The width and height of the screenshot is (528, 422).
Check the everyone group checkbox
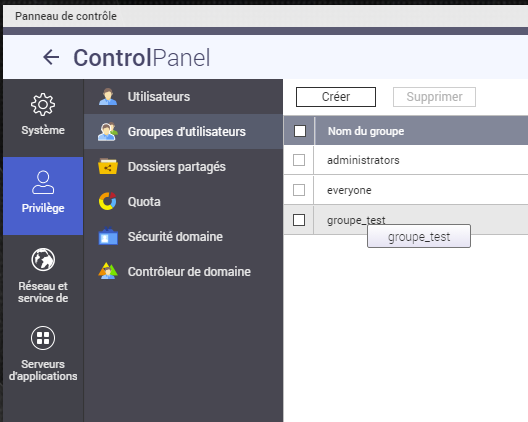(x=299, y=190)
